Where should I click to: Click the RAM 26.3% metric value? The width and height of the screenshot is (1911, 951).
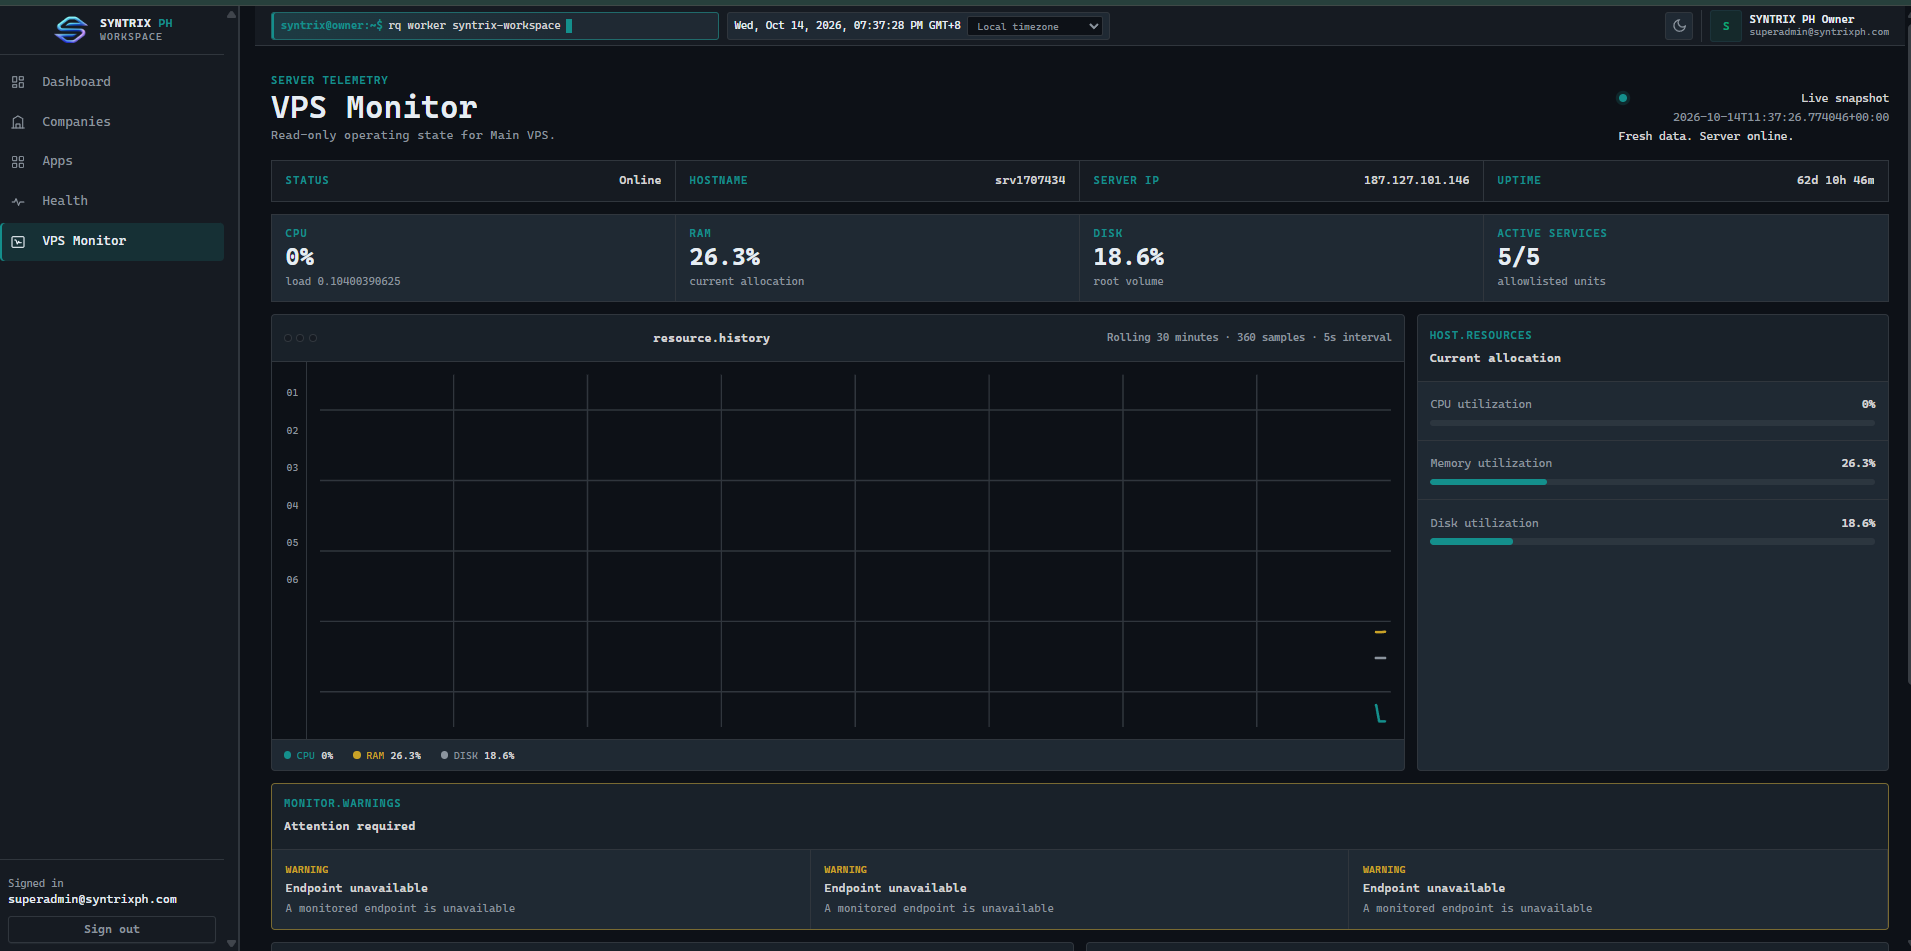pyautogui.click(x=725, y=257)
